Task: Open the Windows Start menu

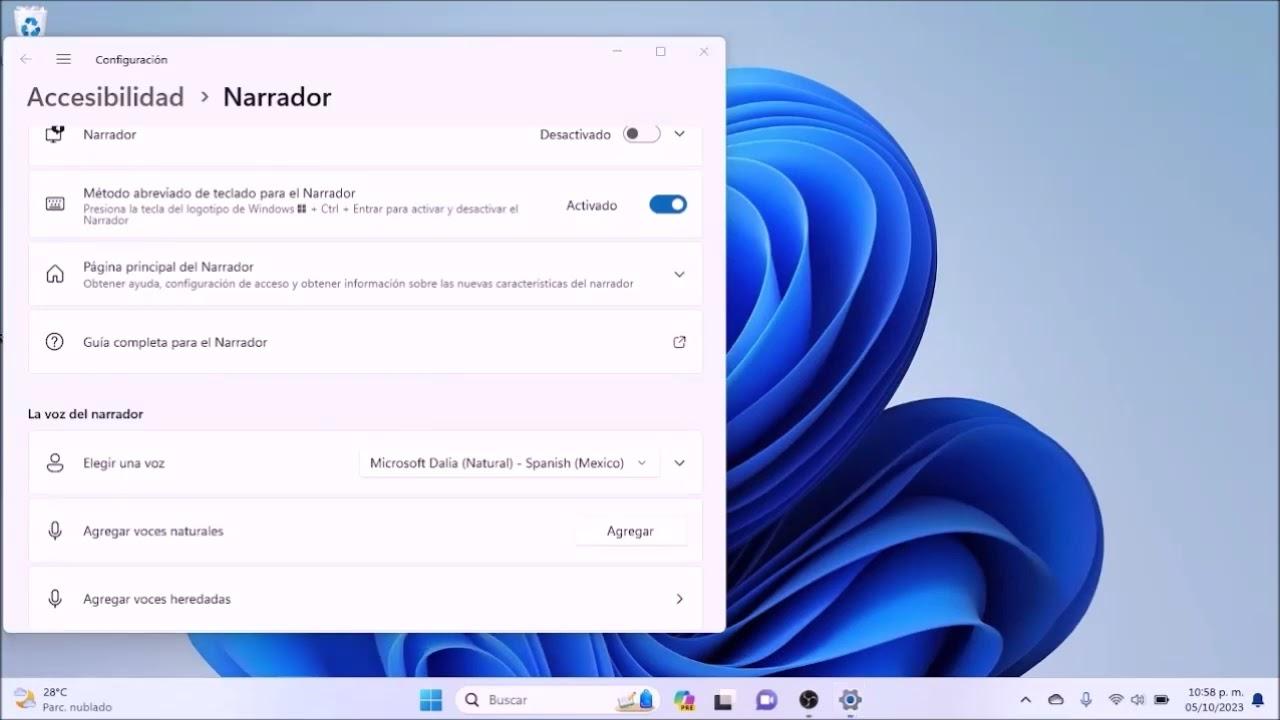Action: 430,699
